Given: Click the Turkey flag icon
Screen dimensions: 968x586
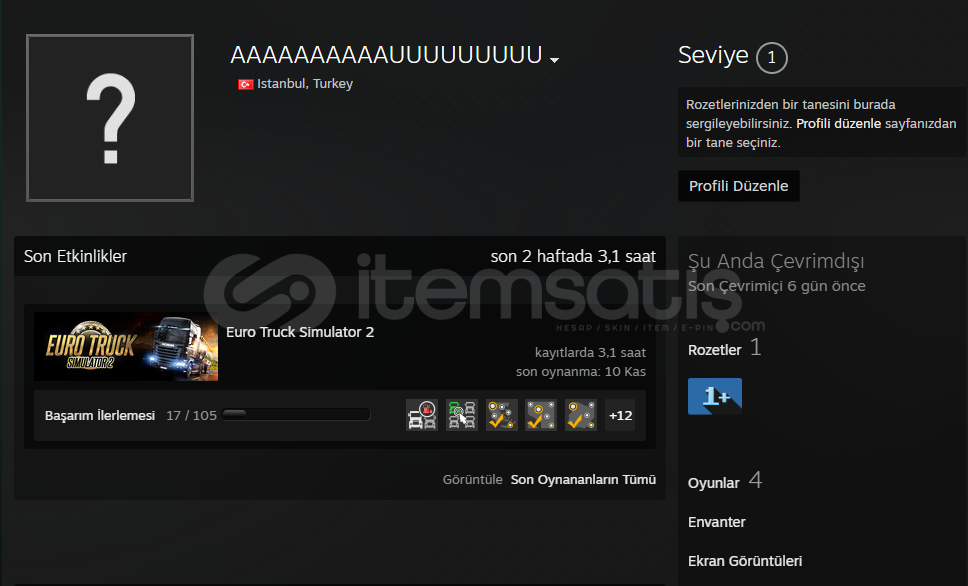Looking at the screenshot, I should [x=246, y=84].
